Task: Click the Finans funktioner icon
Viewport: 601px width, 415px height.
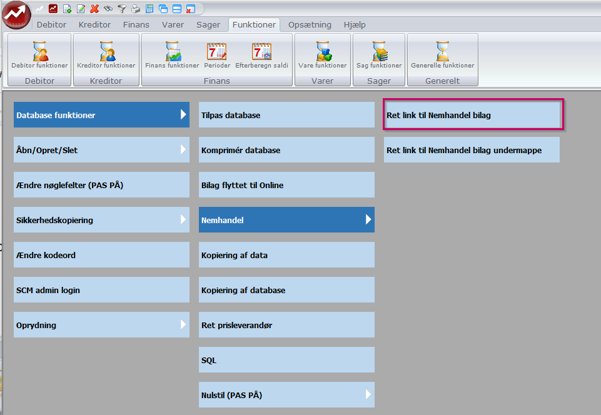Action: coord(172,54)
